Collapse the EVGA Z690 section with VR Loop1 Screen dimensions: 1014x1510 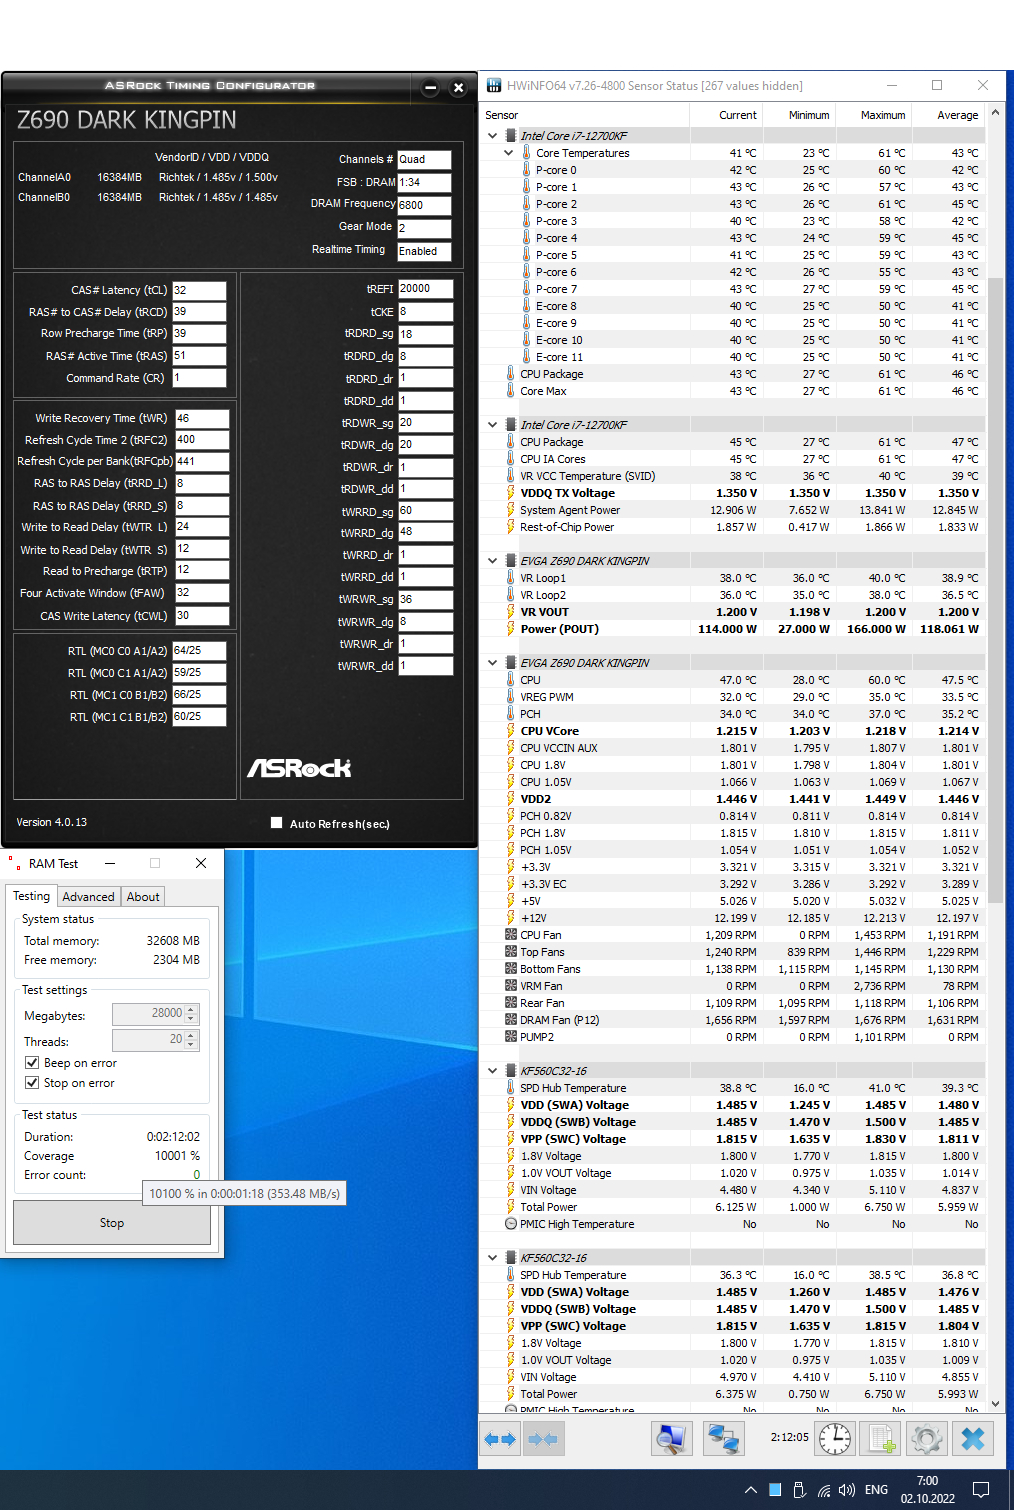coord(492,561)
